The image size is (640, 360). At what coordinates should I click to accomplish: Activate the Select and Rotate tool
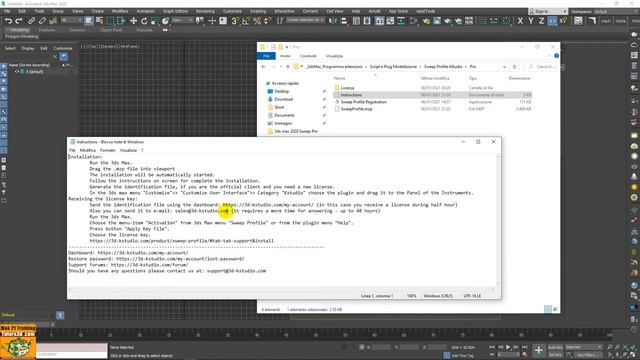[144, 21]
